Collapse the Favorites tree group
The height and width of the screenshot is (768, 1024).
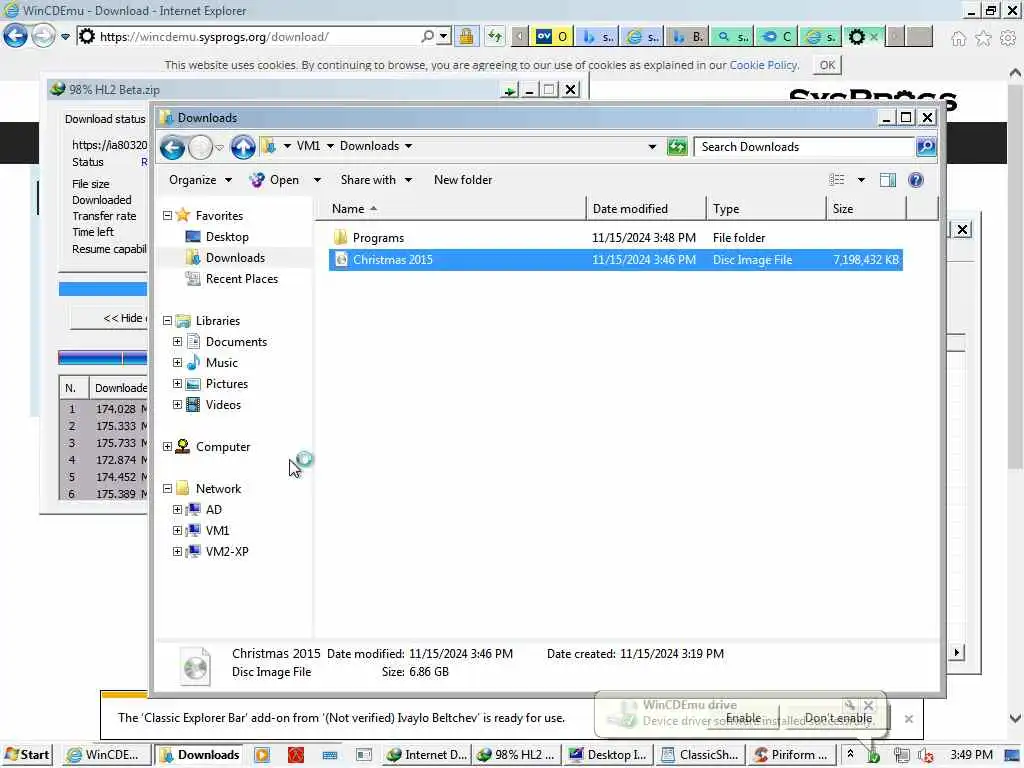[x=167, y=216]
